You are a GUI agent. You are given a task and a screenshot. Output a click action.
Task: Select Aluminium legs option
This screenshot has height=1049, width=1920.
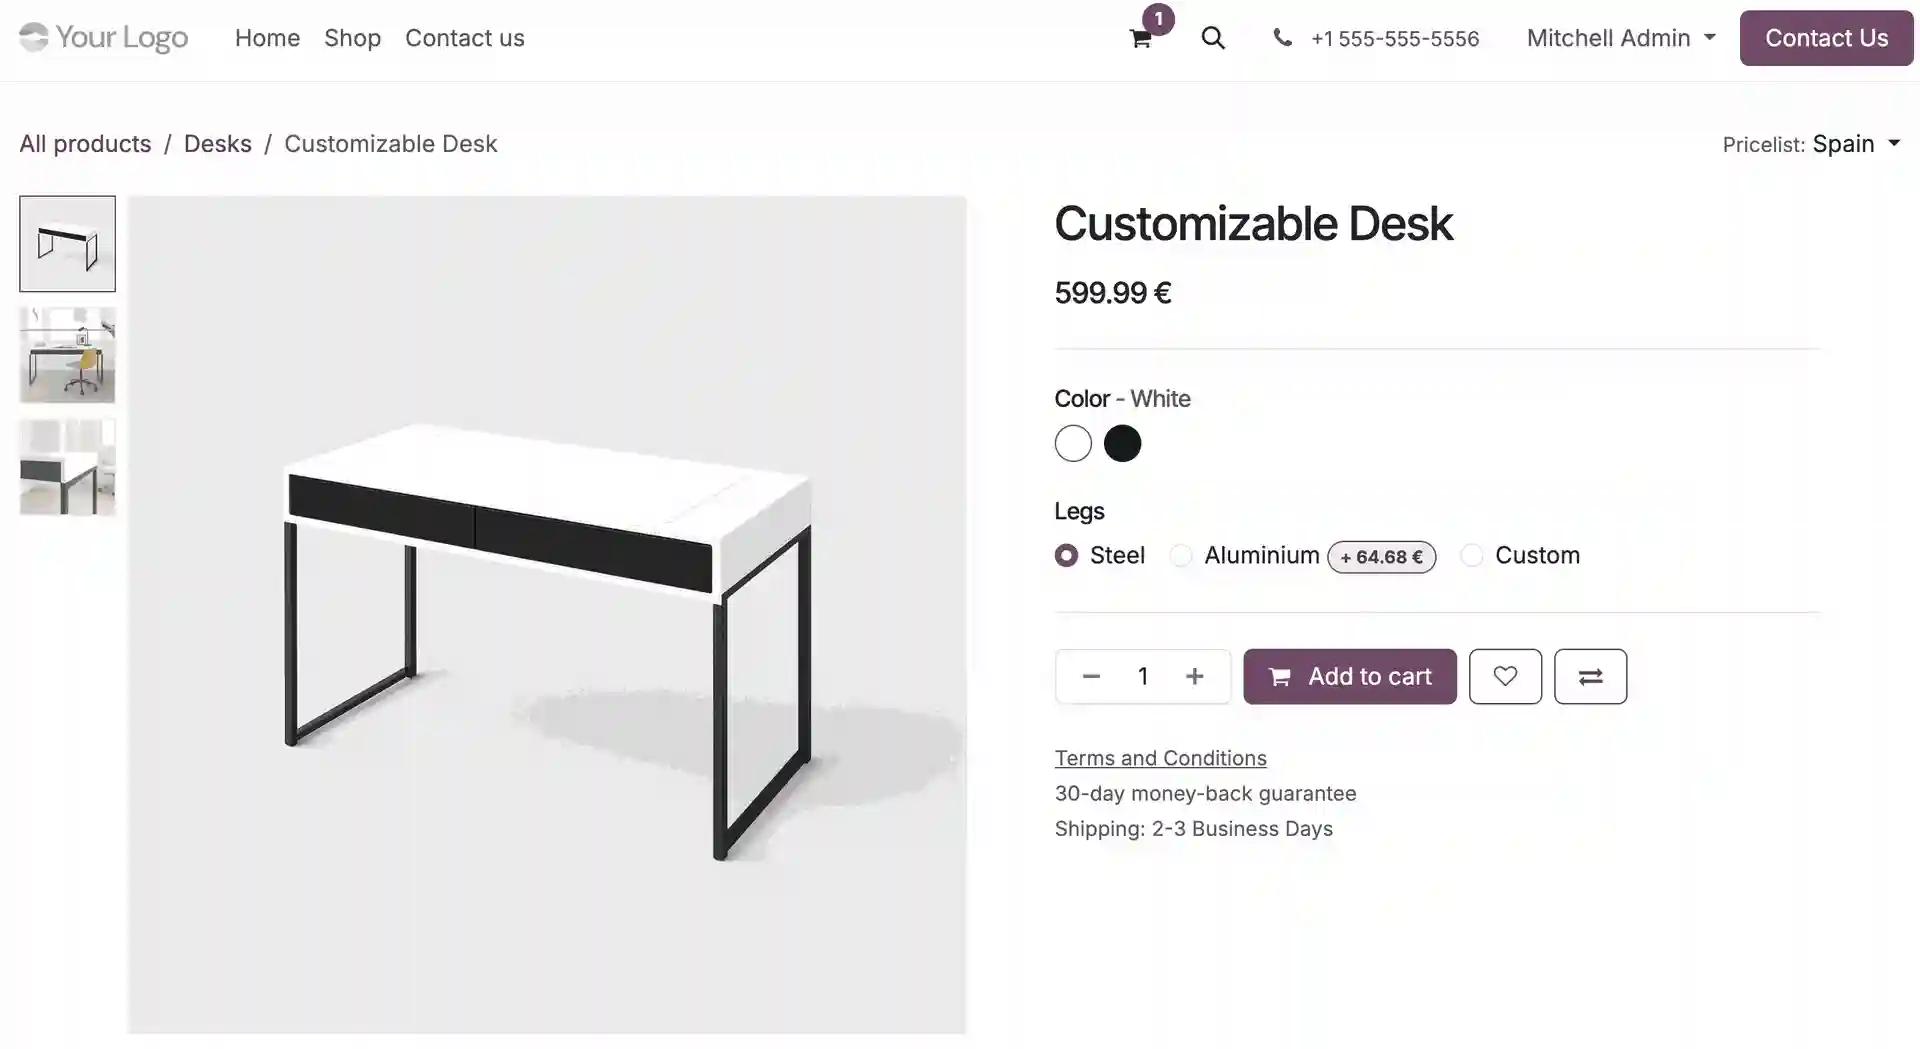[1181, 556]
